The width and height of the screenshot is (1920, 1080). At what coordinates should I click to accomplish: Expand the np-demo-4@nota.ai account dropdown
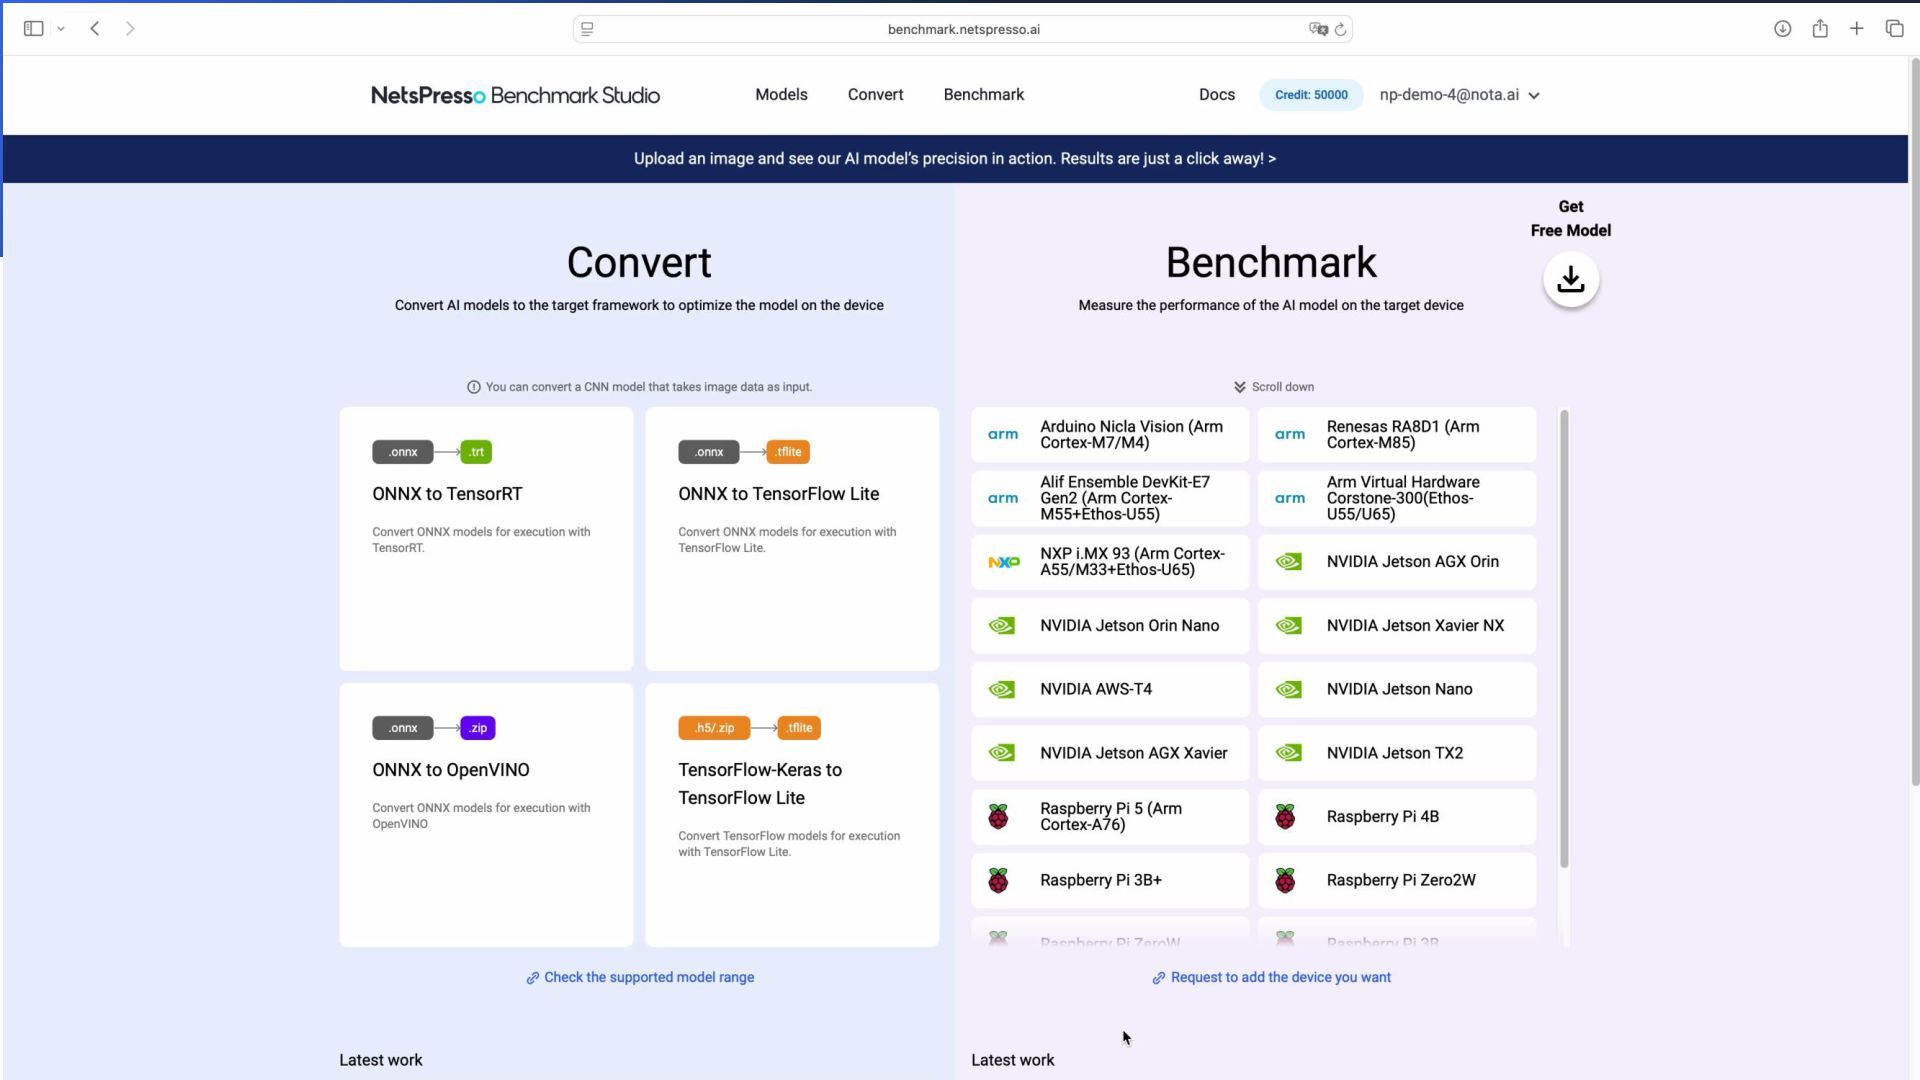[1459, 95]
